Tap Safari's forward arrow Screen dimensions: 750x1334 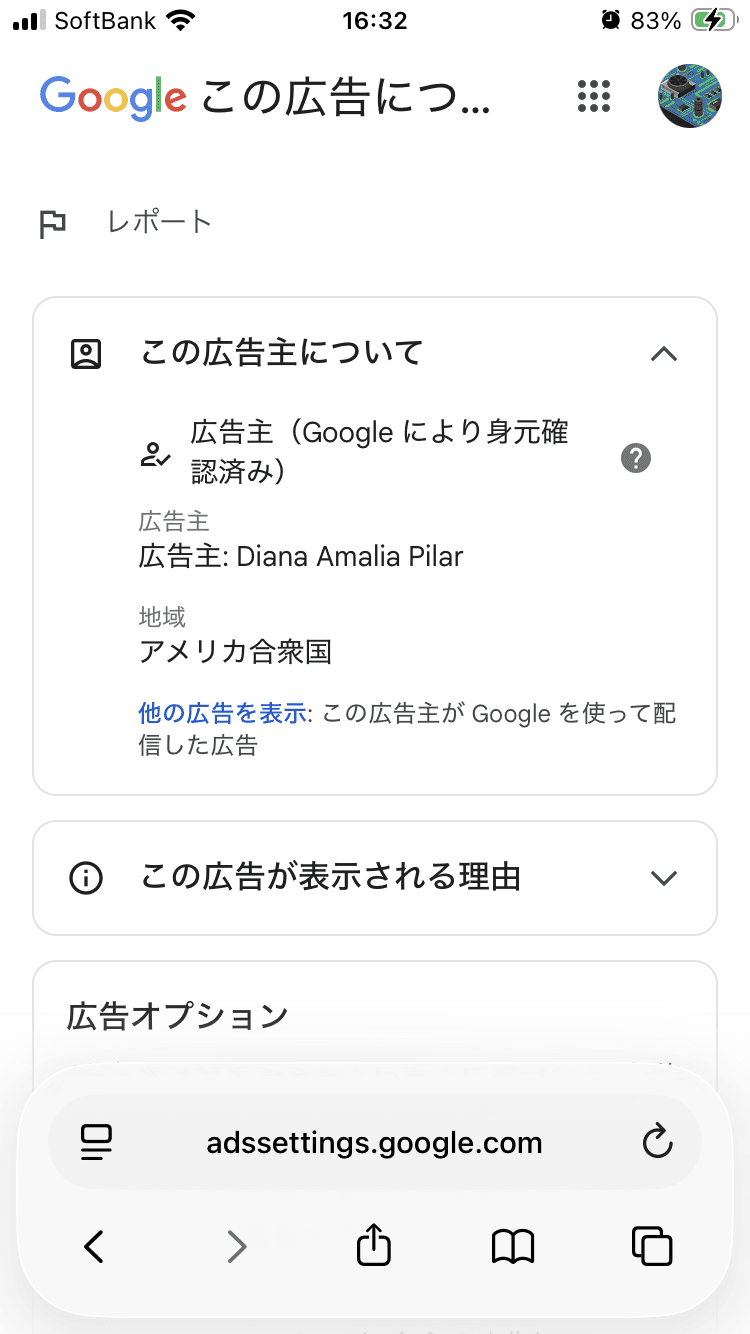(x=236, y=1246)
